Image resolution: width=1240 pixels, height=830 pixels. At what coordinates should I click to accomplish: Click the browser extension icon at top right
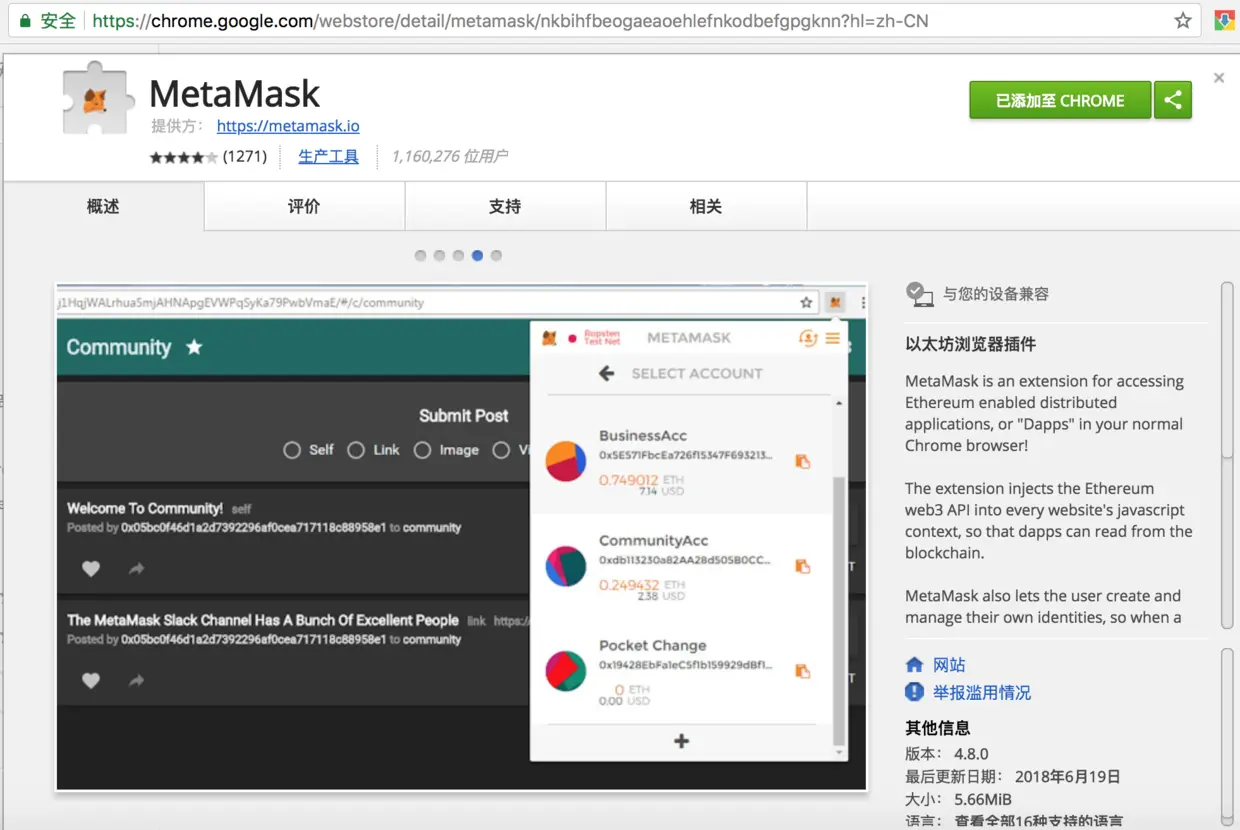[1224, 20]
